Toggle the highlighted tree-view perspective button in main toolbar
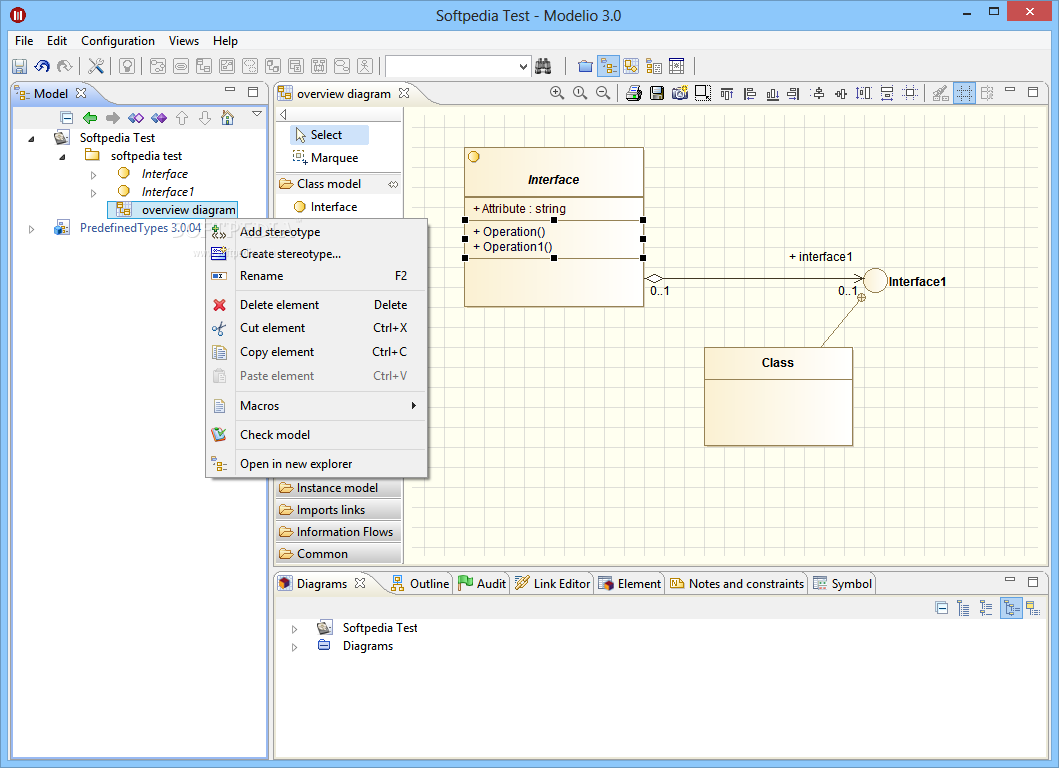 point(609,66)
